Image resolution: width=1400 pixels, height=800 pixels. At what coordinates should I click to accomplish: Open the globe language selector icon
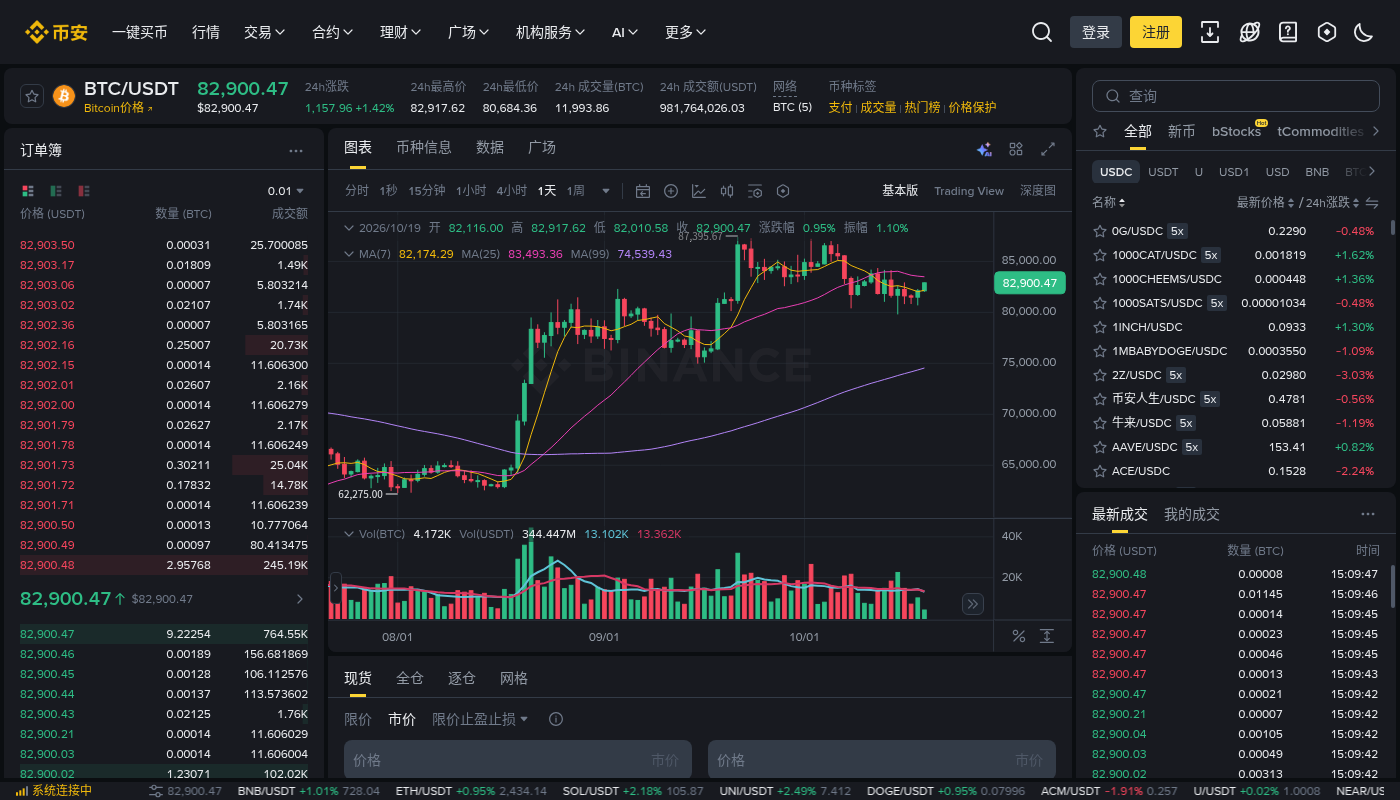click(x=1249, y=32)
